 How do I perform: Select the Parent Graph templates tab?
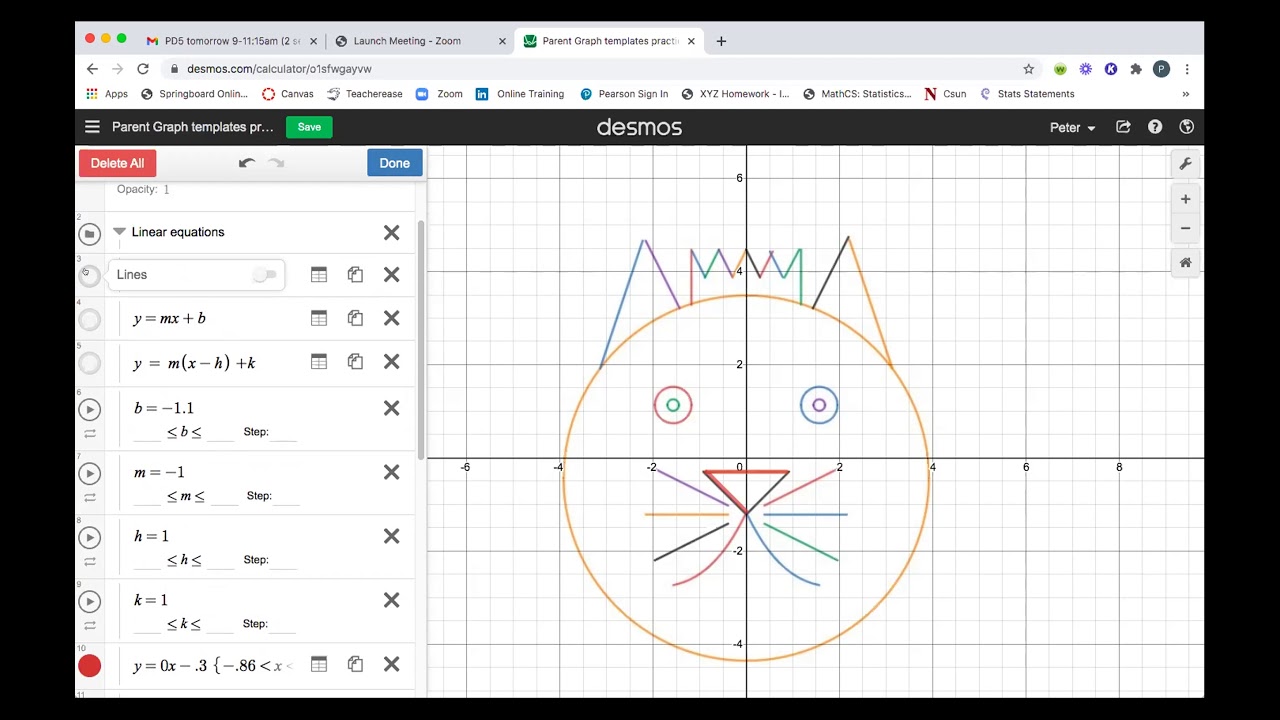610,41
